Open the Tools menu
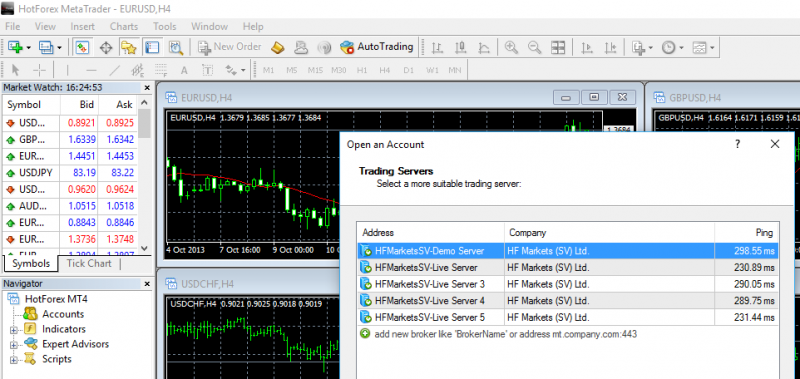800x379 pixels. coord(165,27)
